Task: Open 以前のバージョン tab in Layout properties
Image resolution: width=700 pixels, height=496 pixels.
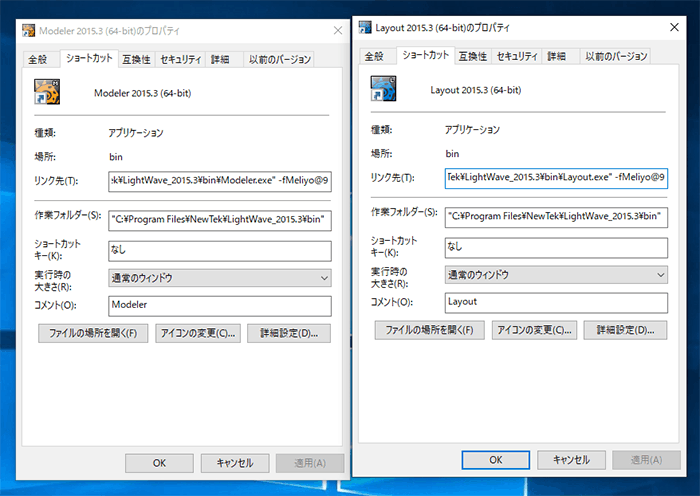Action: [616, 56]
